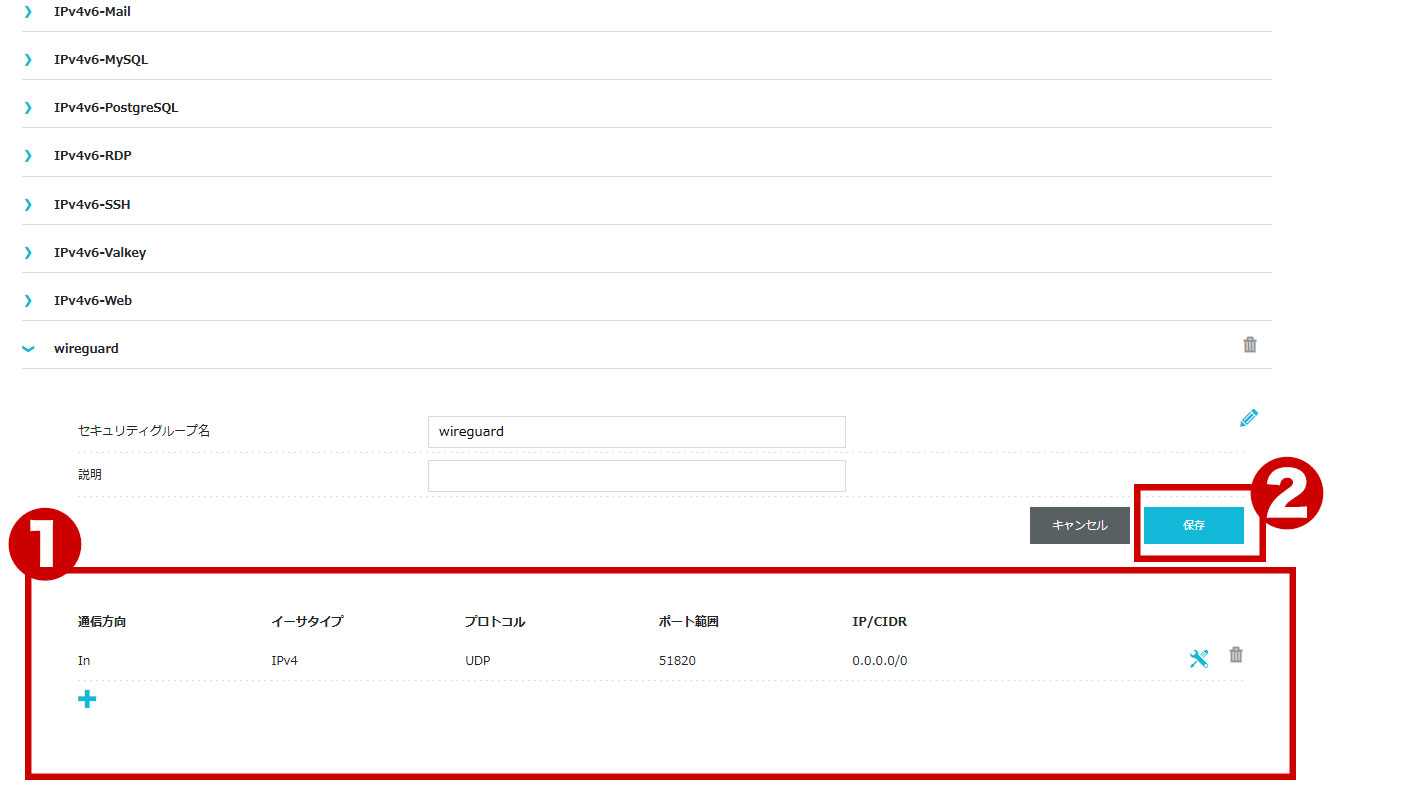The height and width of the screenshot is (791, 1401).
Task: Expand the IPv4v6-Valkey security group
Action: pyautogui.click(x=28, y=253)
